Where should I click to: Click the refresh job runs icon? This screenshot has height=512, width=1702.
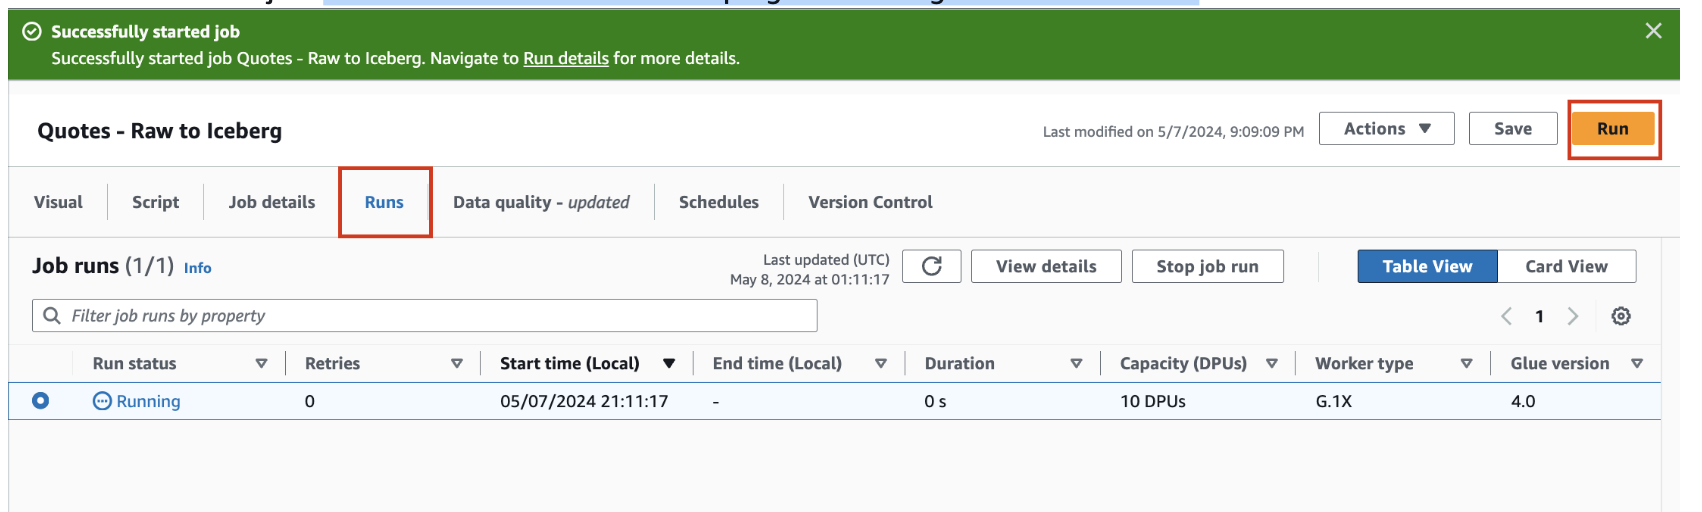point(931,266)
